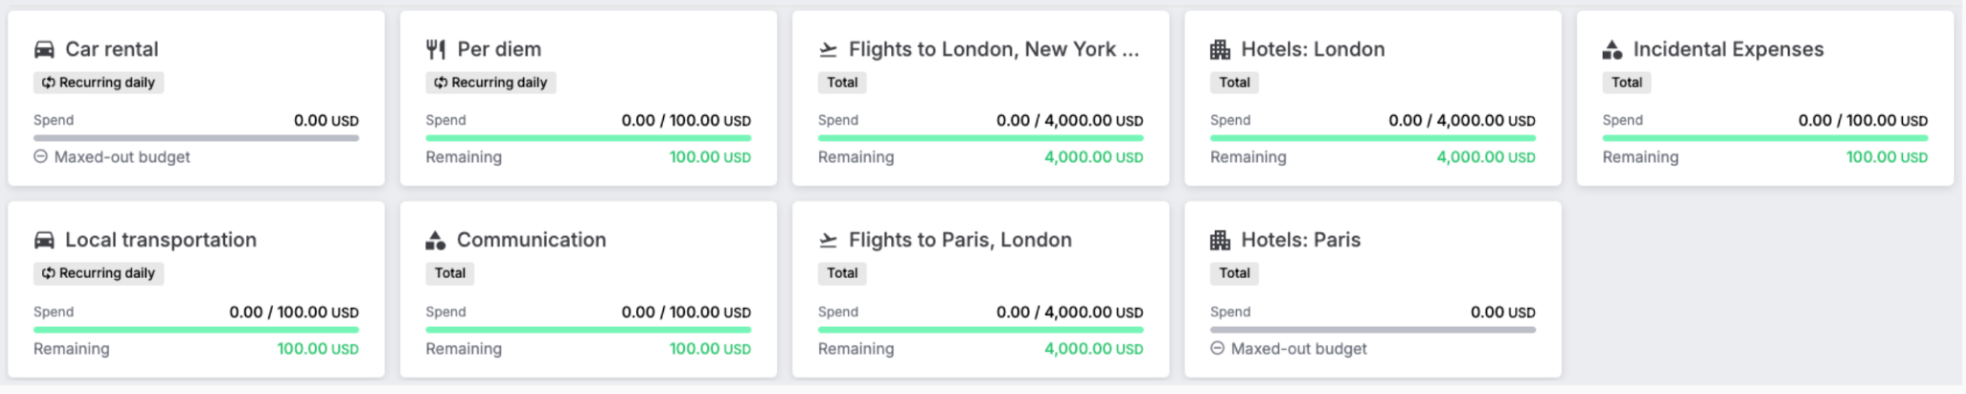Click the airplane icon for Flights to London, New York

(x=828, y=49)
